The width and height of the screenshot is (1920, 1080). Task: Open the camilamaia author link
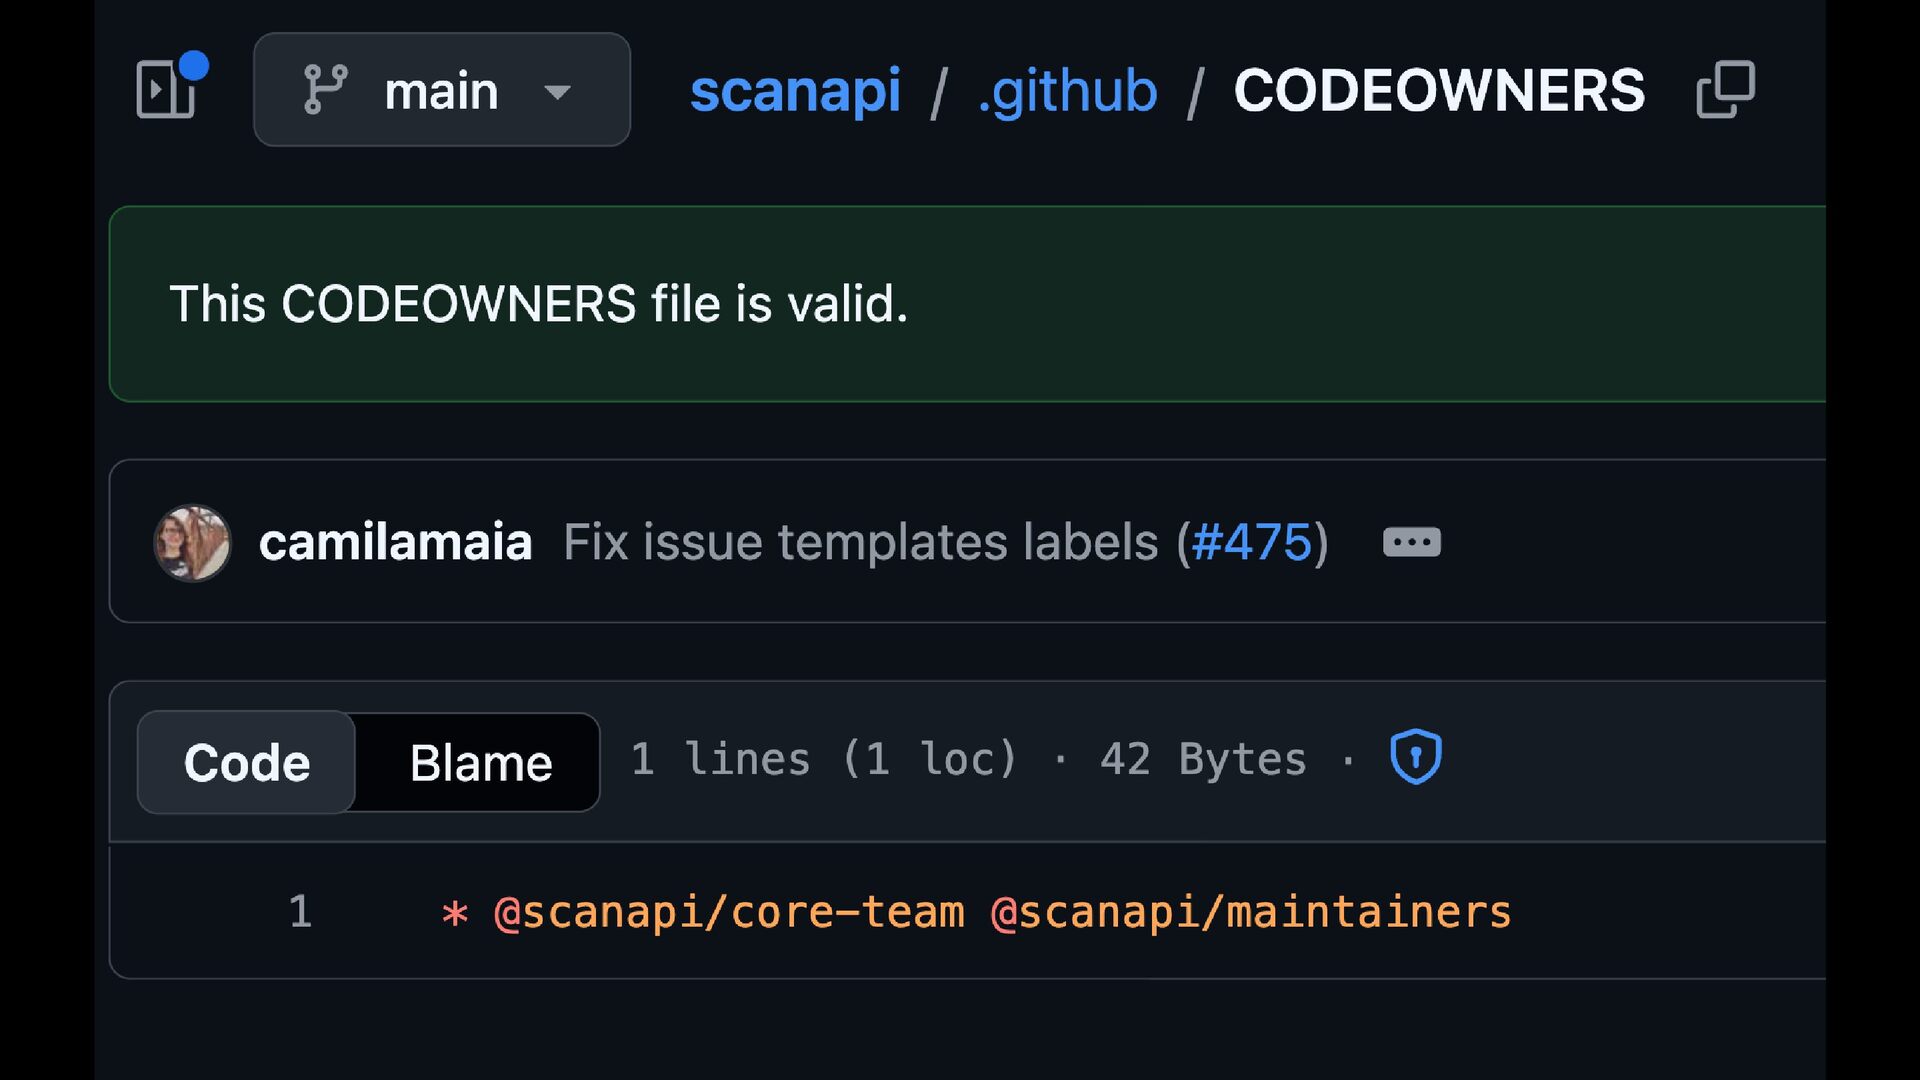pos(395,542)
